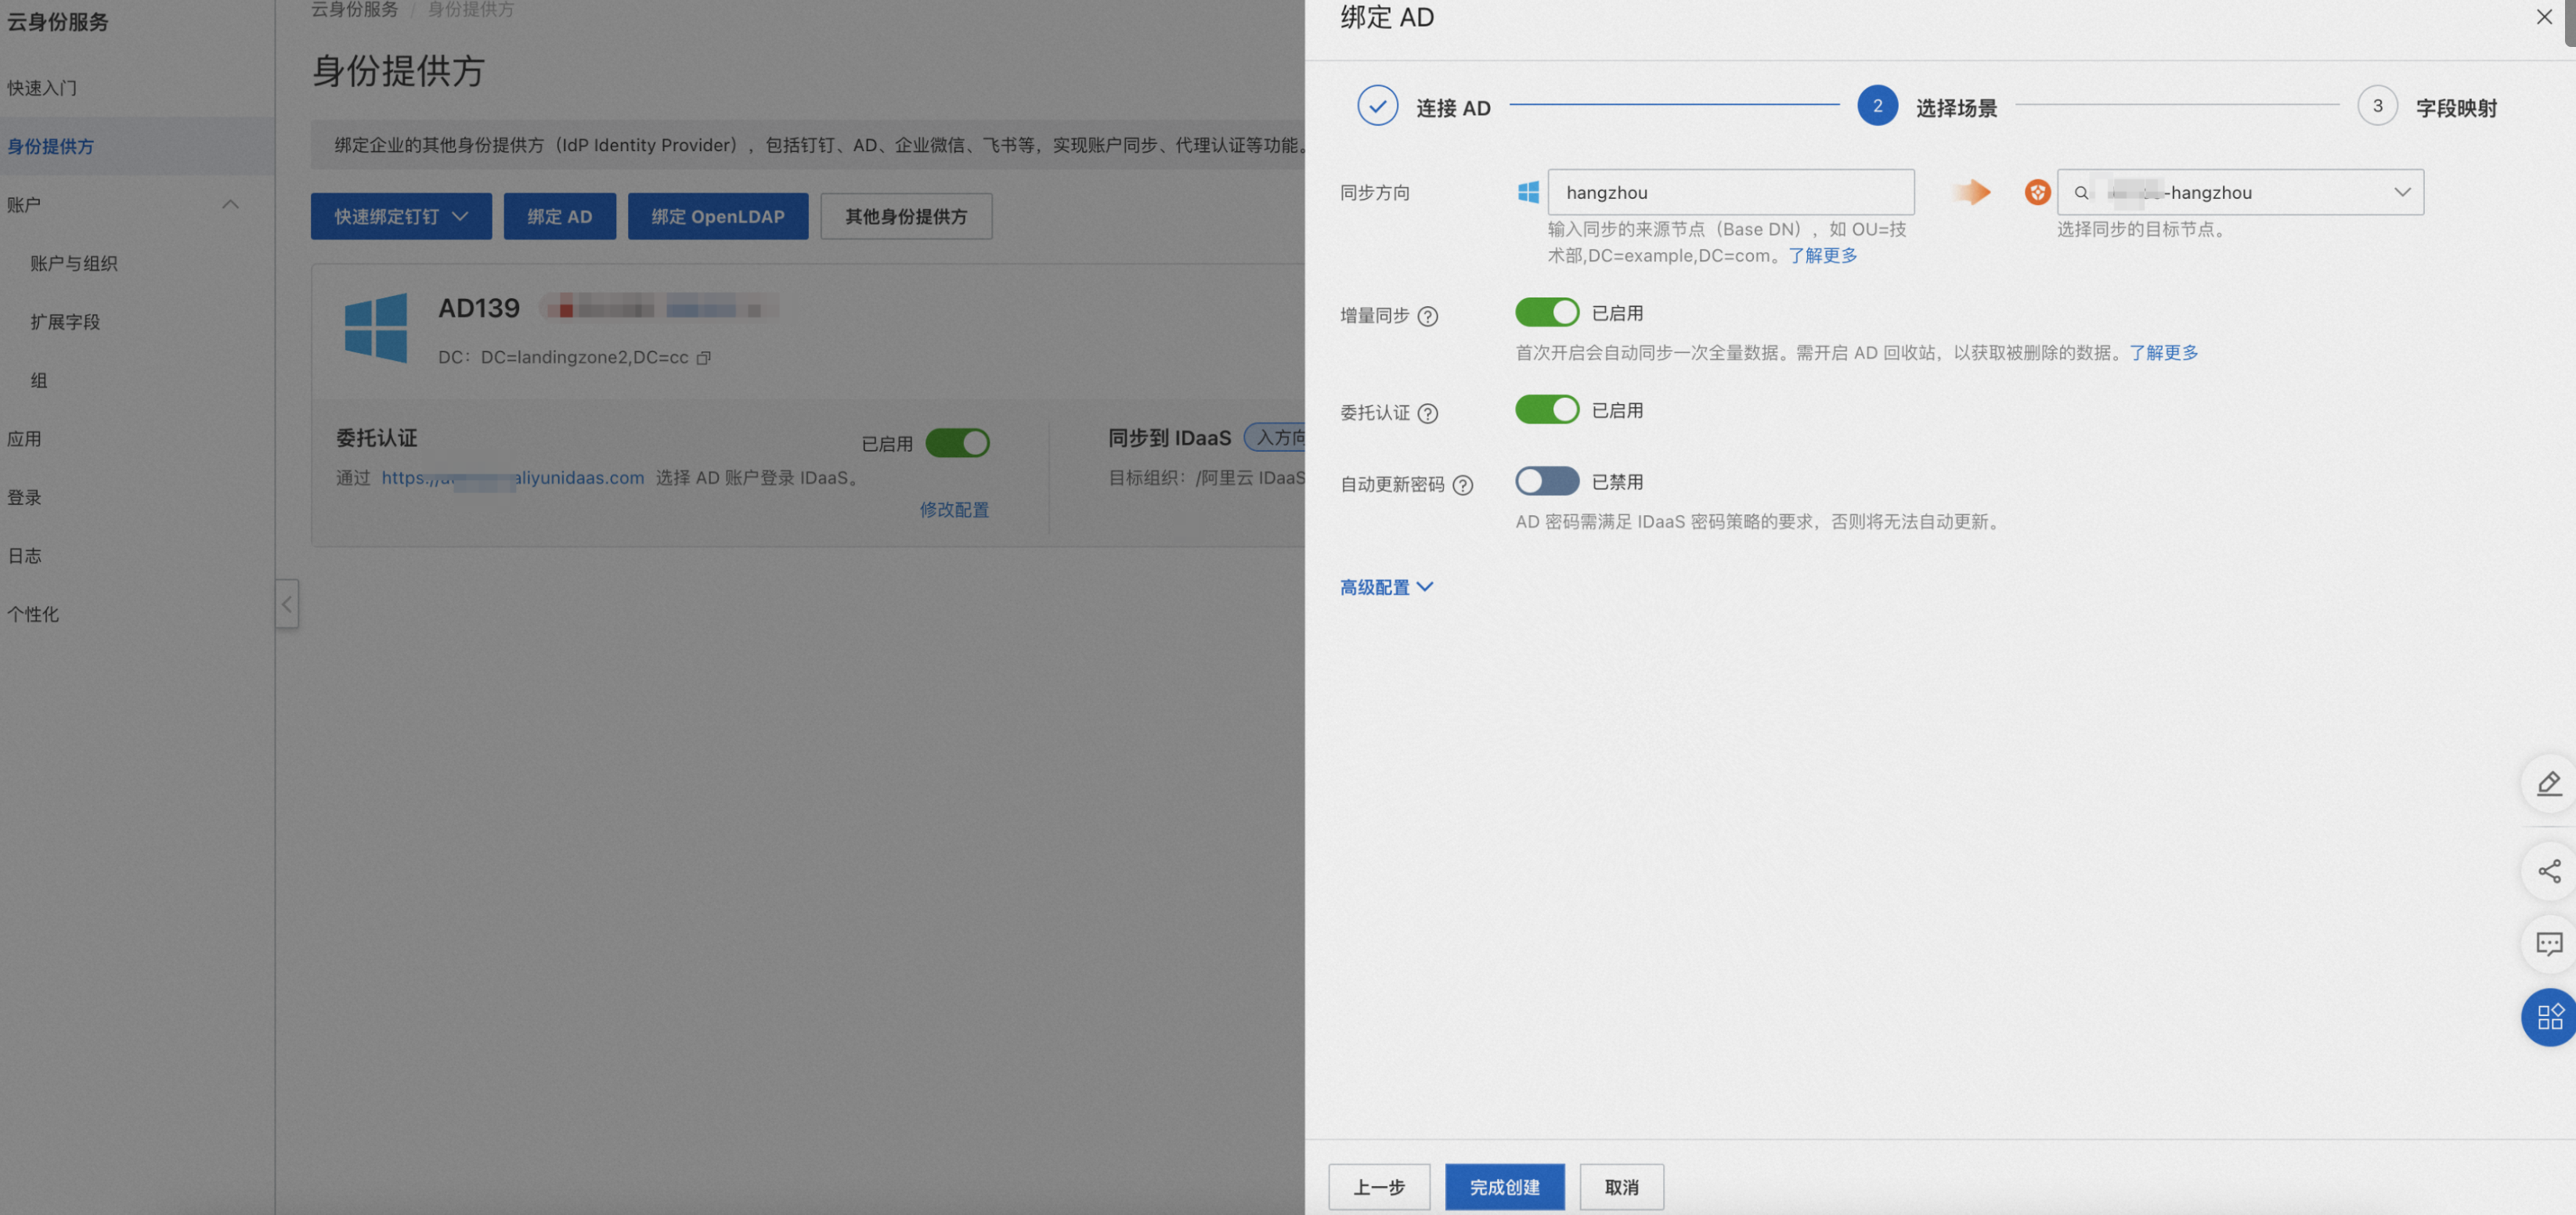Close the 绑定 AD panel with X
This screenshot has width=2576, height=1215.
[2544, 17]
